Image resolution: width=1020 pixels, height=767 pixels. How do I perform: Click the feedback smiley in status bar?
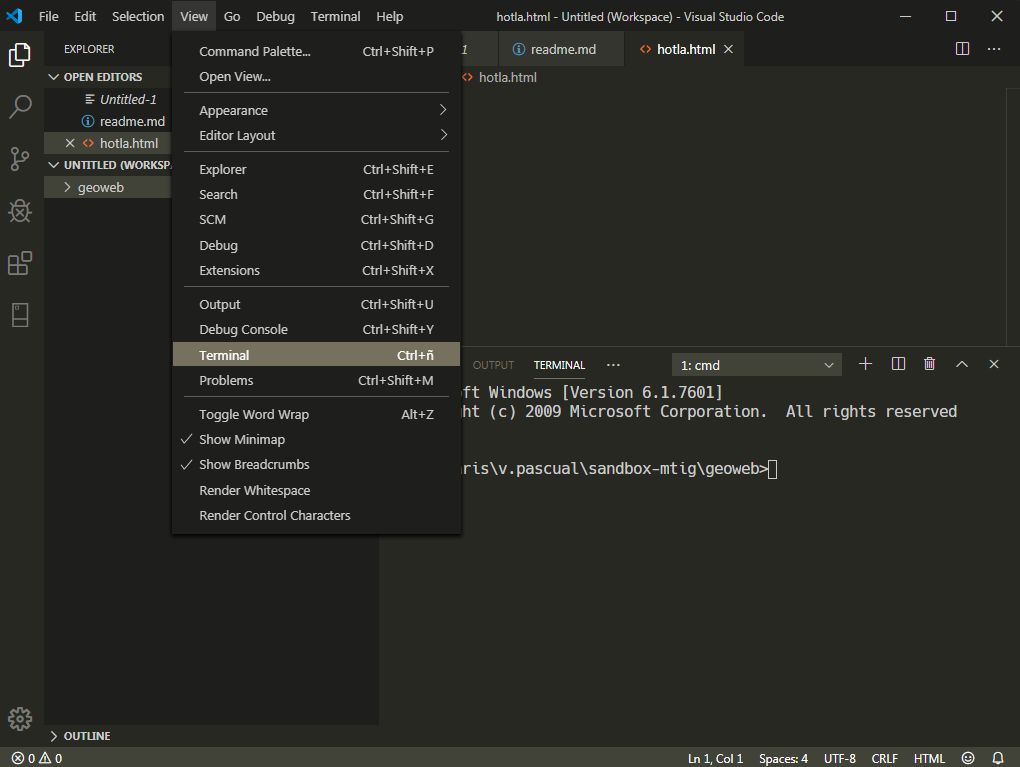tap(968, 758)
